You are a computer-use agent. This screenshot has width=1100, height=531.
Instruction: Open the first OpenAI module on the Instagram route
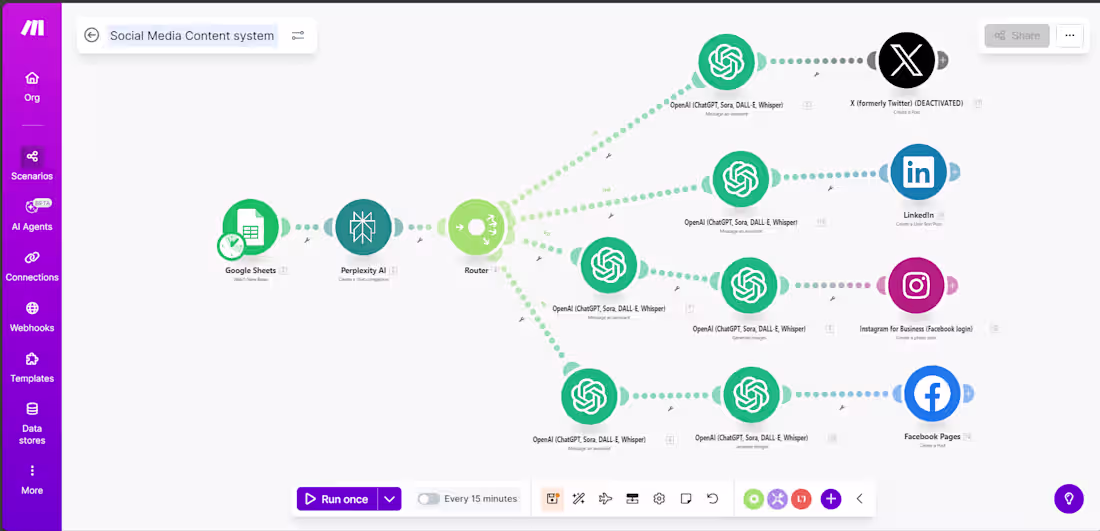(x=609, y=264)
